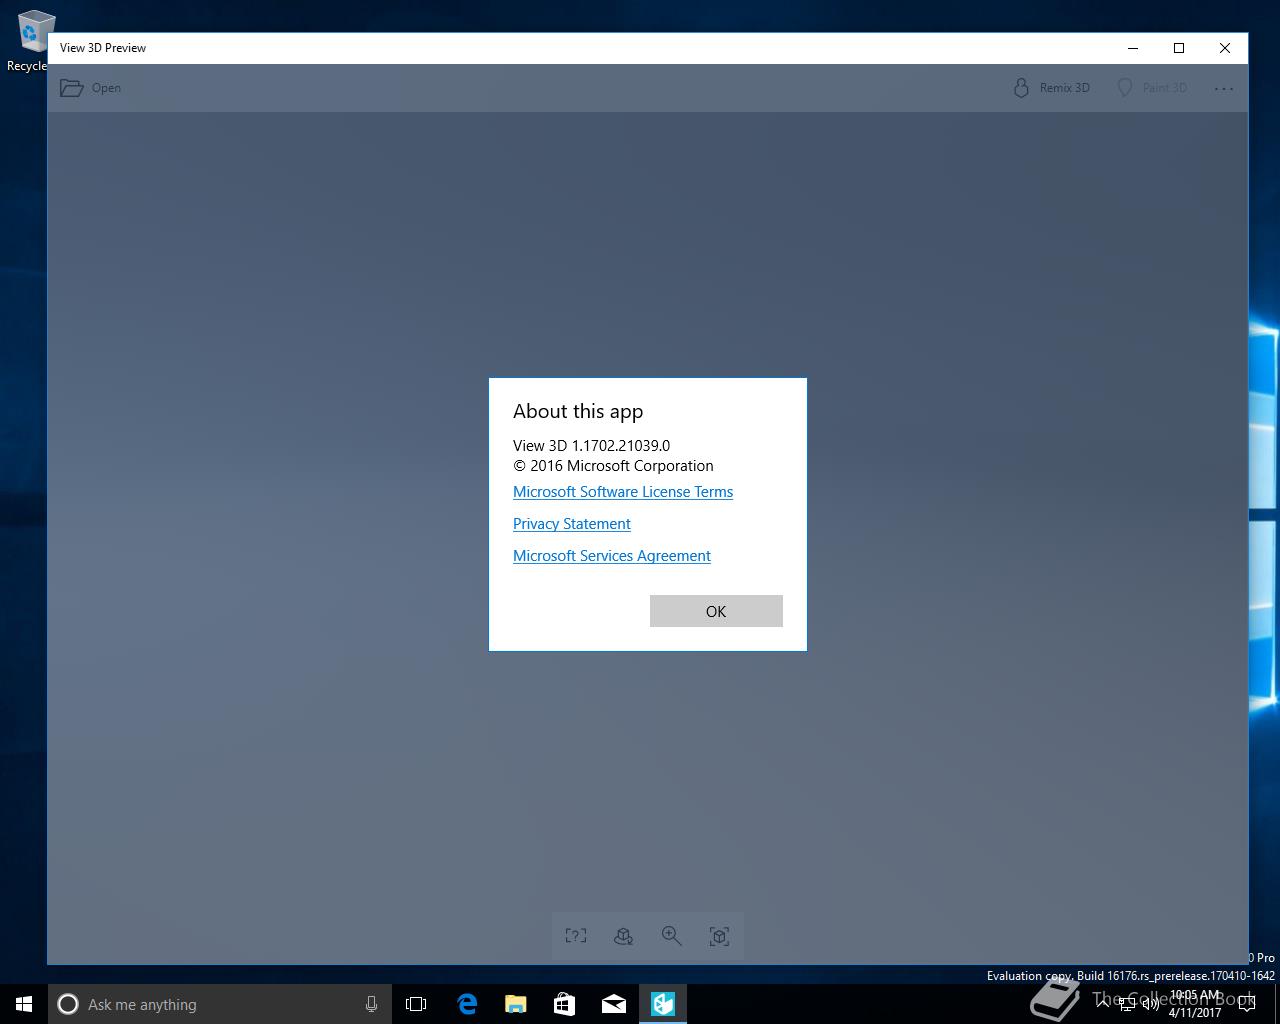Screen dimensions: 1280x1024
Task: Open the three-dots more options menu
Action: point(1224,88)
